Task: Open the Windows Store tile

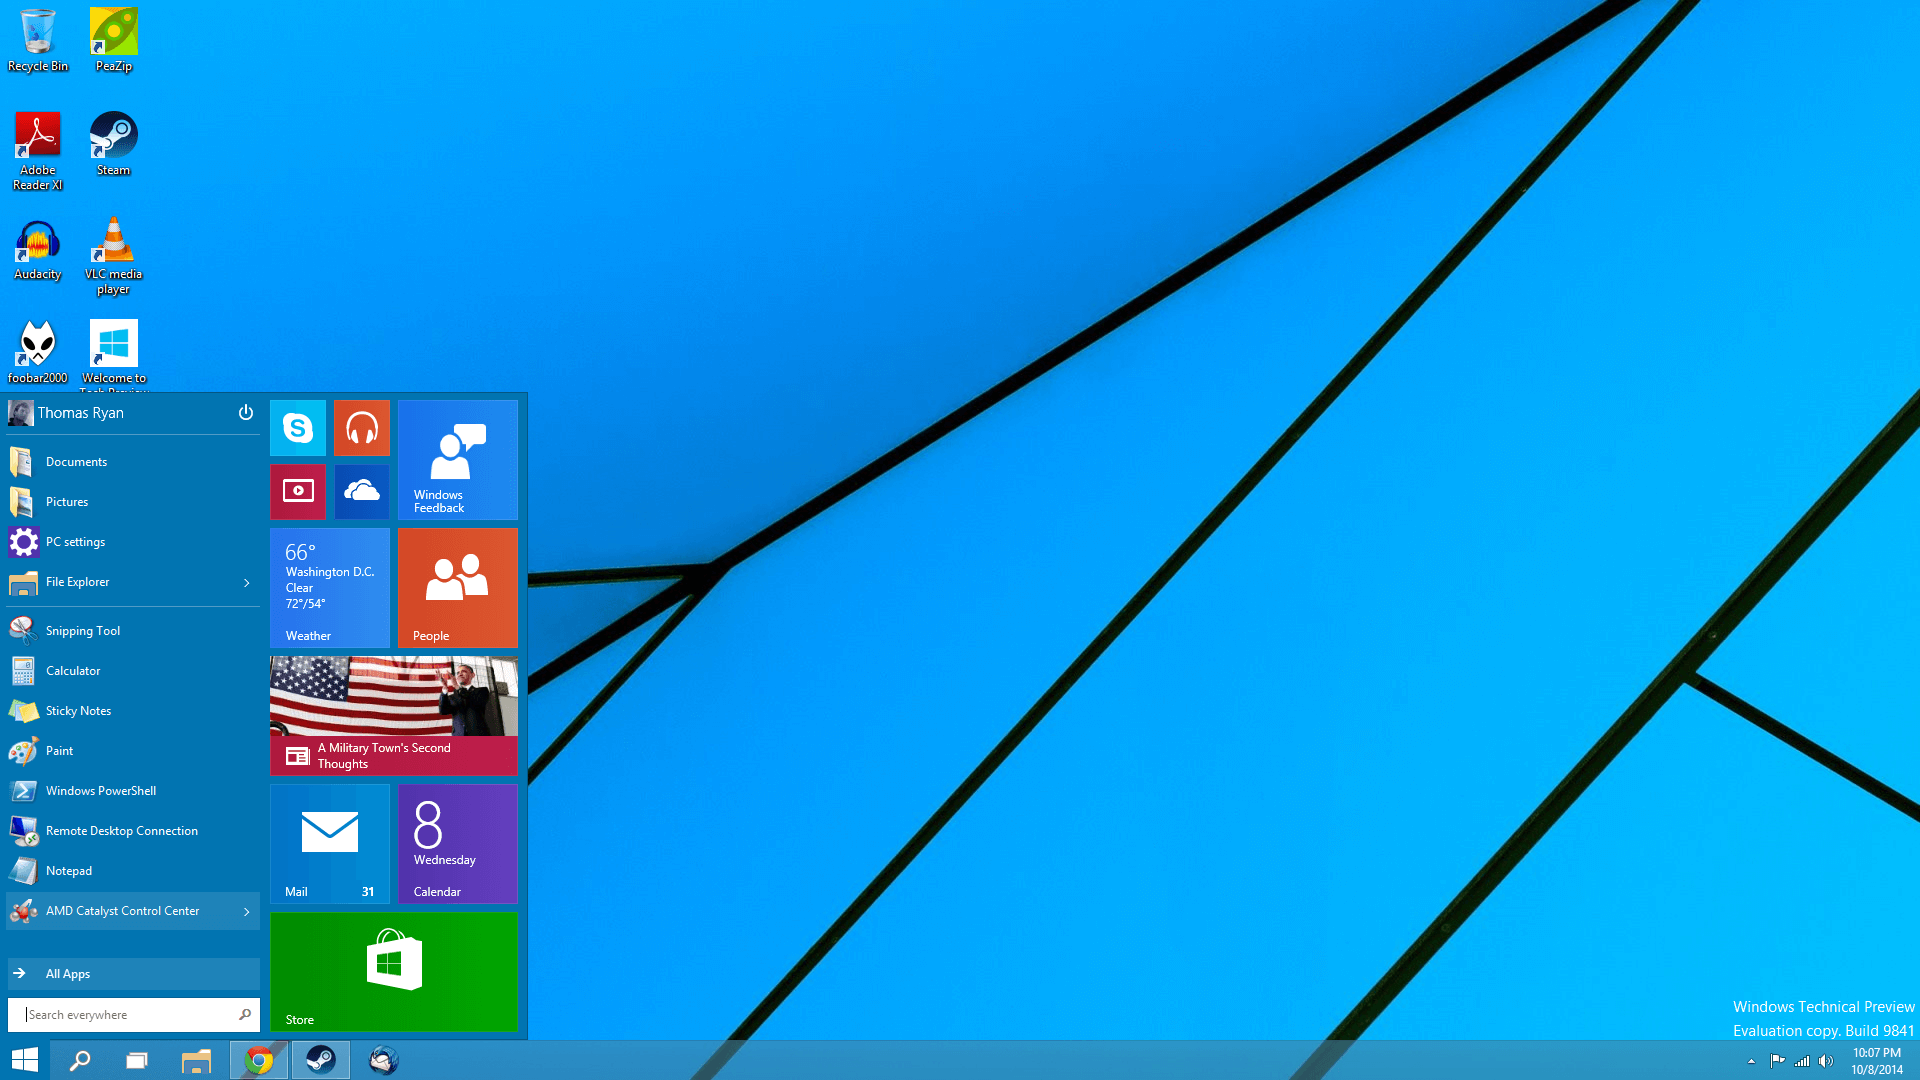Action: (393, 971)
